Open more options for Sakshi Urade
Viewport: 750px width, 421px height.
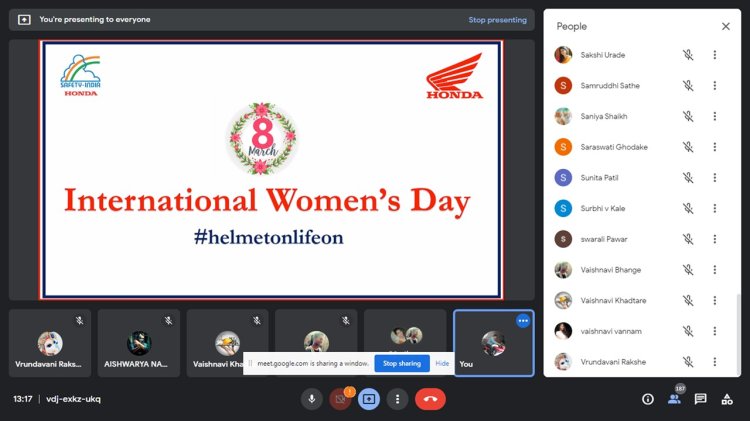[x=715, y=55]
